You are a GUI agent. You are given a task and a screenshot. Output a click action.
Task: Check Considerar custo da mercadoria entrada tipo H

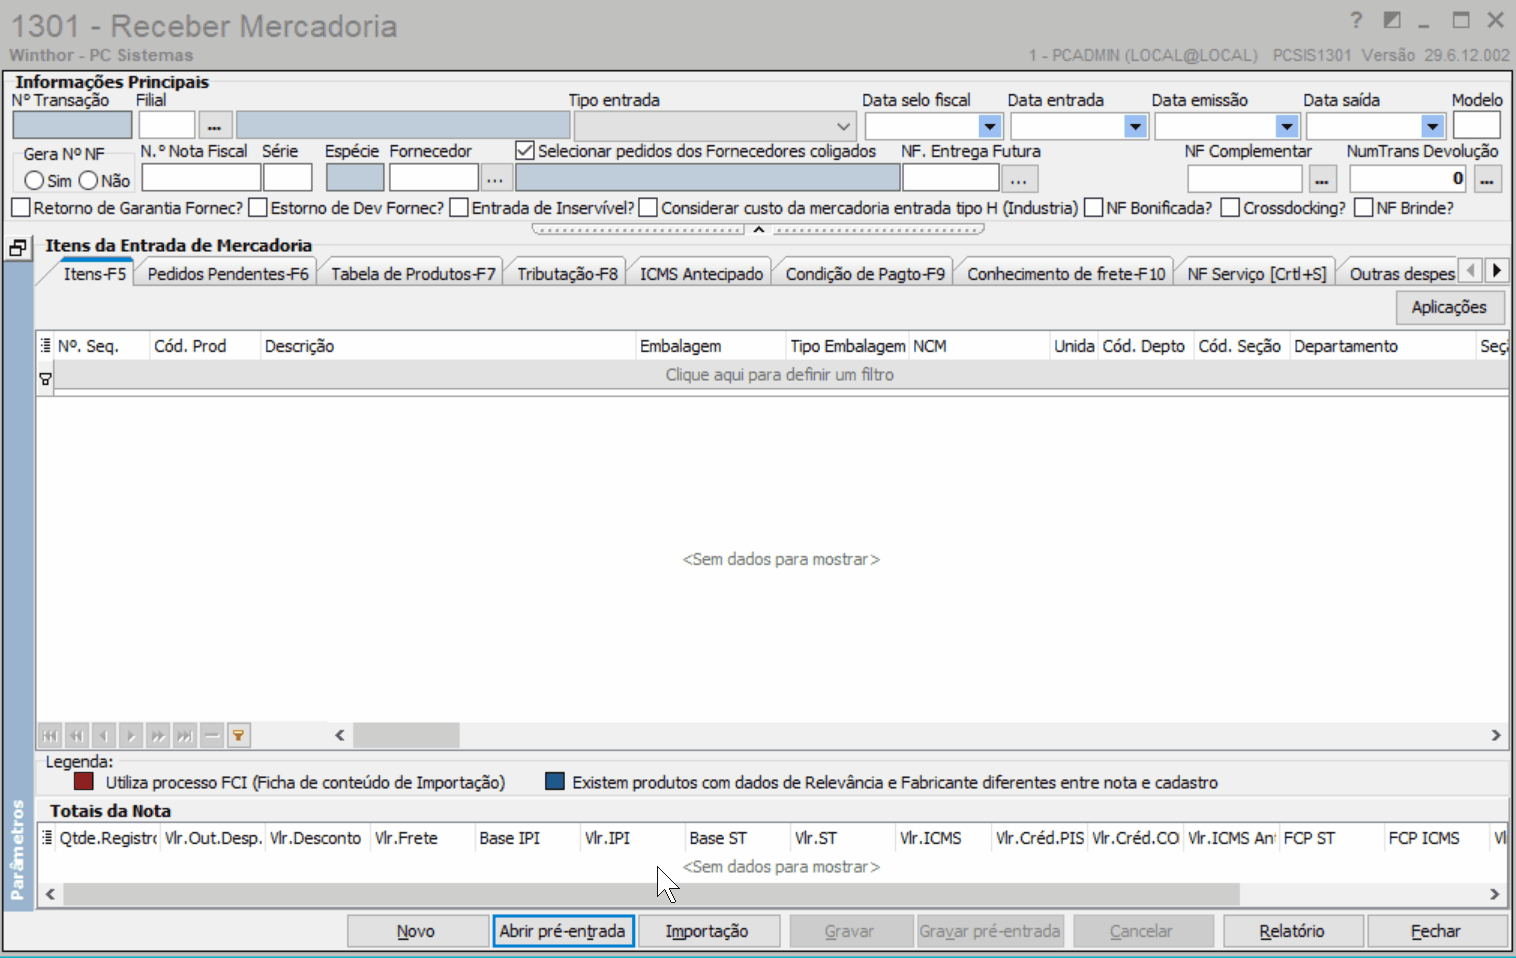648,208
